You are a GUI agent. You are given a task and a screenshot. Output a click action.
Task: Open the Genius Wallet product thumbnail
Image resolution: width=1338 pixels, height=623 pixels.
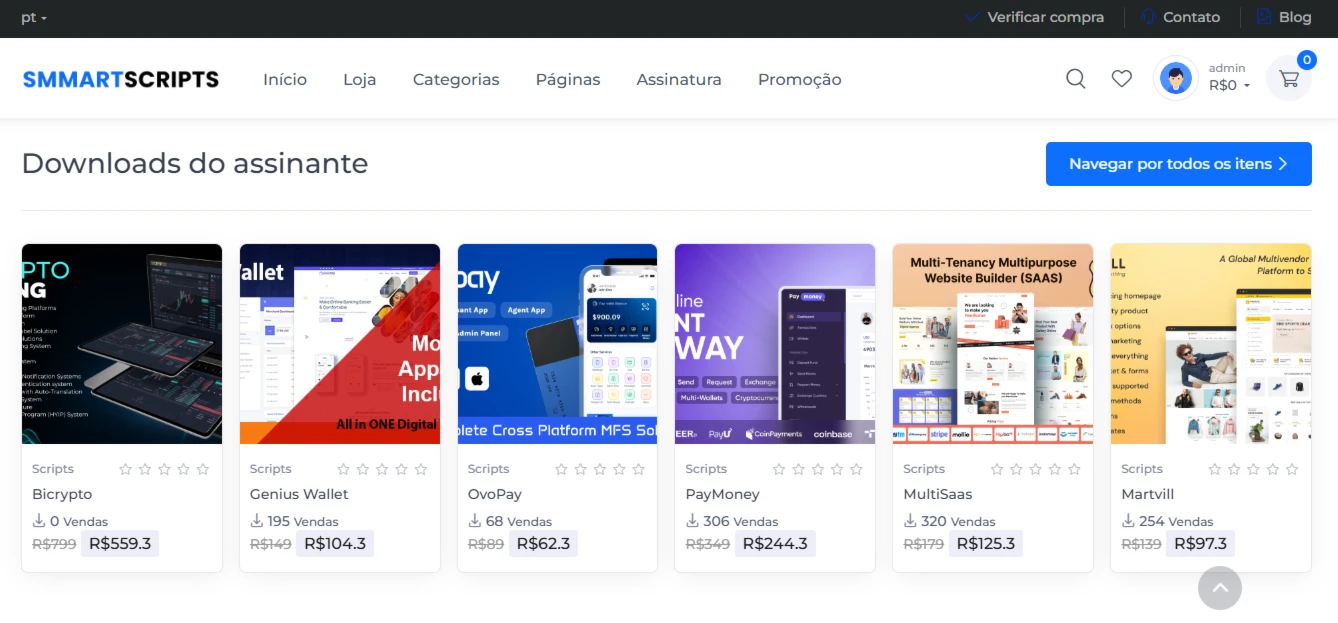(x=340, y=344)
